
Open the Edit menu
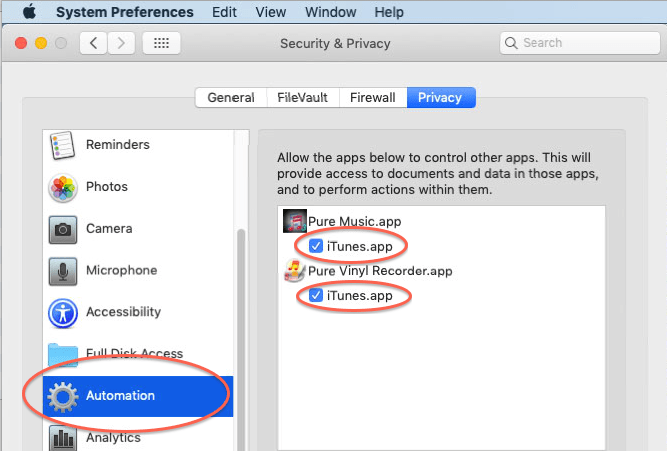[x=224, y=12]
